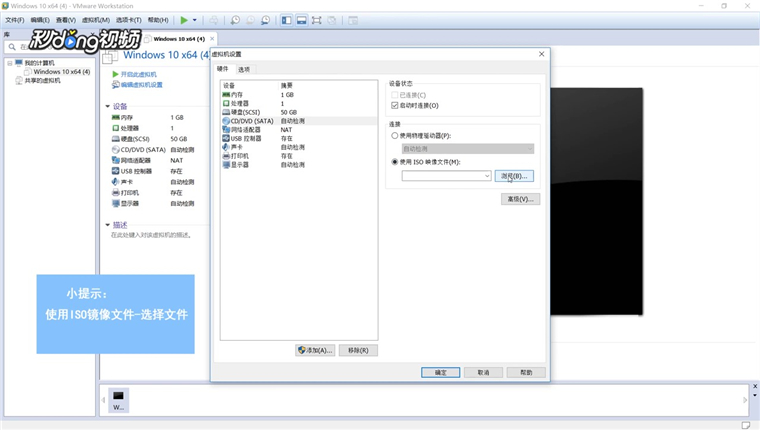Select the Windows 10 x64 (4) document tab

point(179,39)
